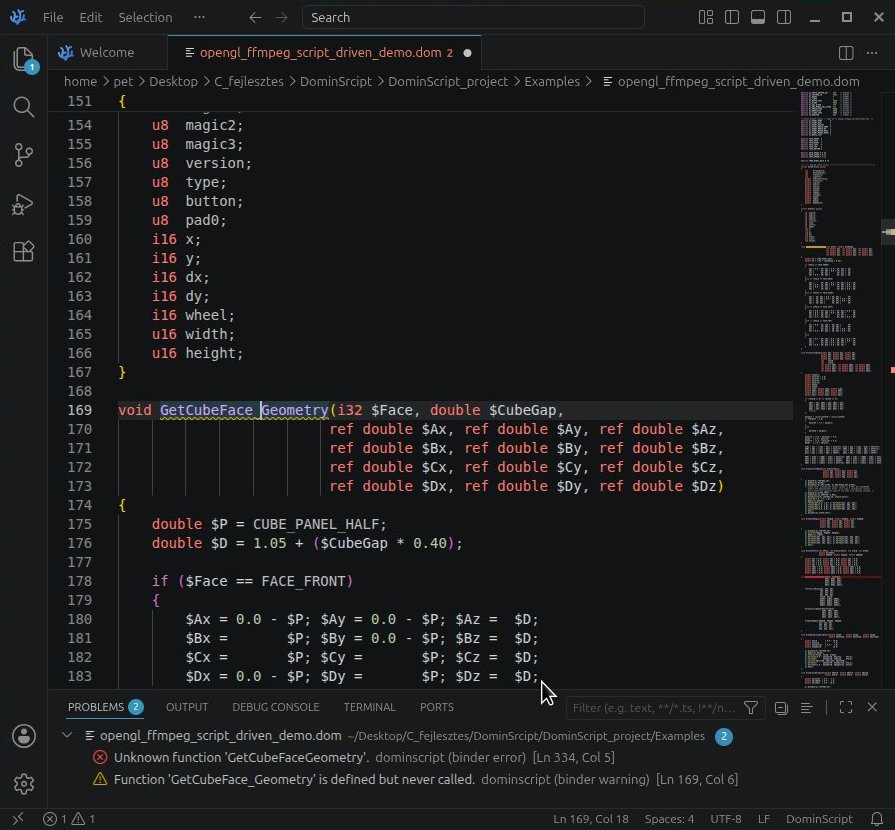The width and height of the screenshot is (895, 830).
Task: Click FACE_FRONT on line 178
Action: (303, 581)
